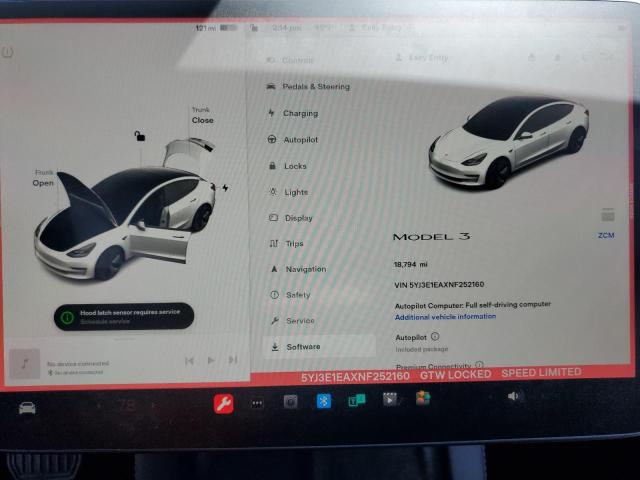
Task: Tap the icon at top-left of car panel
Action: (x=8, y=52)
